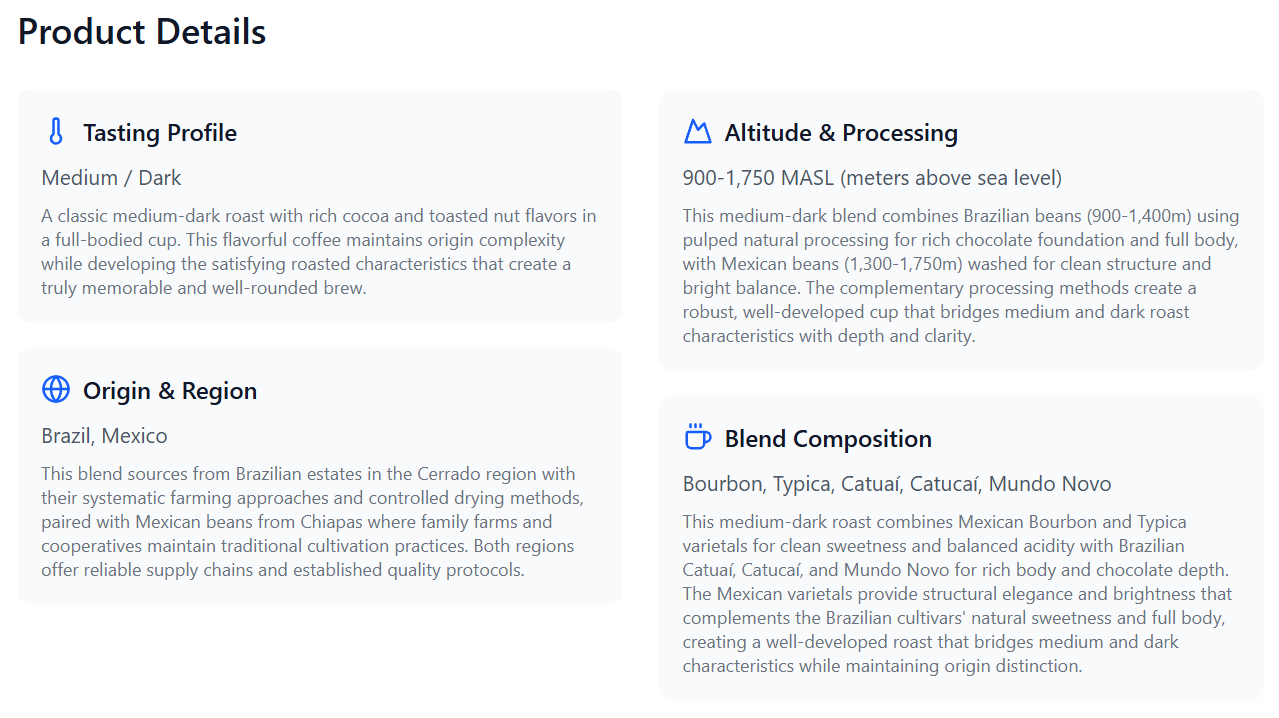Screen dimensions: 1279x718
Task: Select the Tasting Profile heading
Action: [160, 133]
